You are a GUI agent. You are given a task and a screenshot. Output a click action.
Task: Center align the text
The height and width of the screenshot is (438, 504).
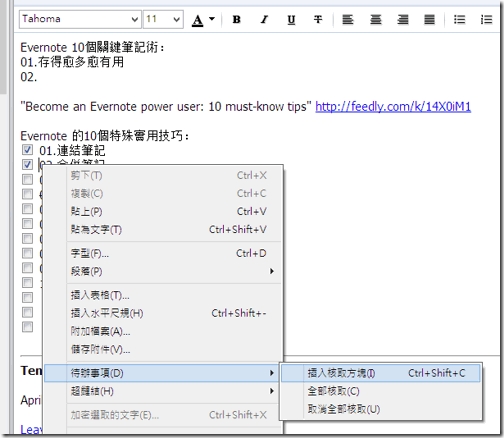coord(376,20)
